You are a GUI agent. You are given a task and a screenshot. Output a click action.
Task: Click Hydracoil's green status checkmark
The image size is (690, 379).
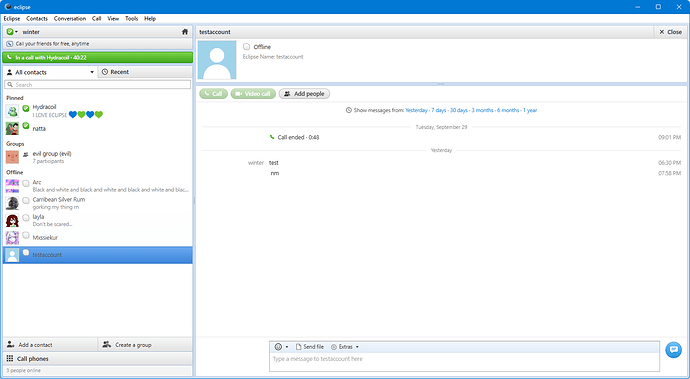coord(26,108)
